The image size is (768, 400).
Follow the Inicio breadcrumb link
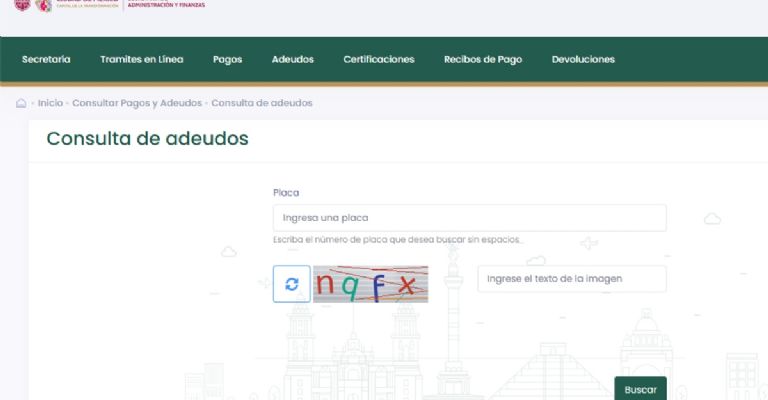(51, 103)
